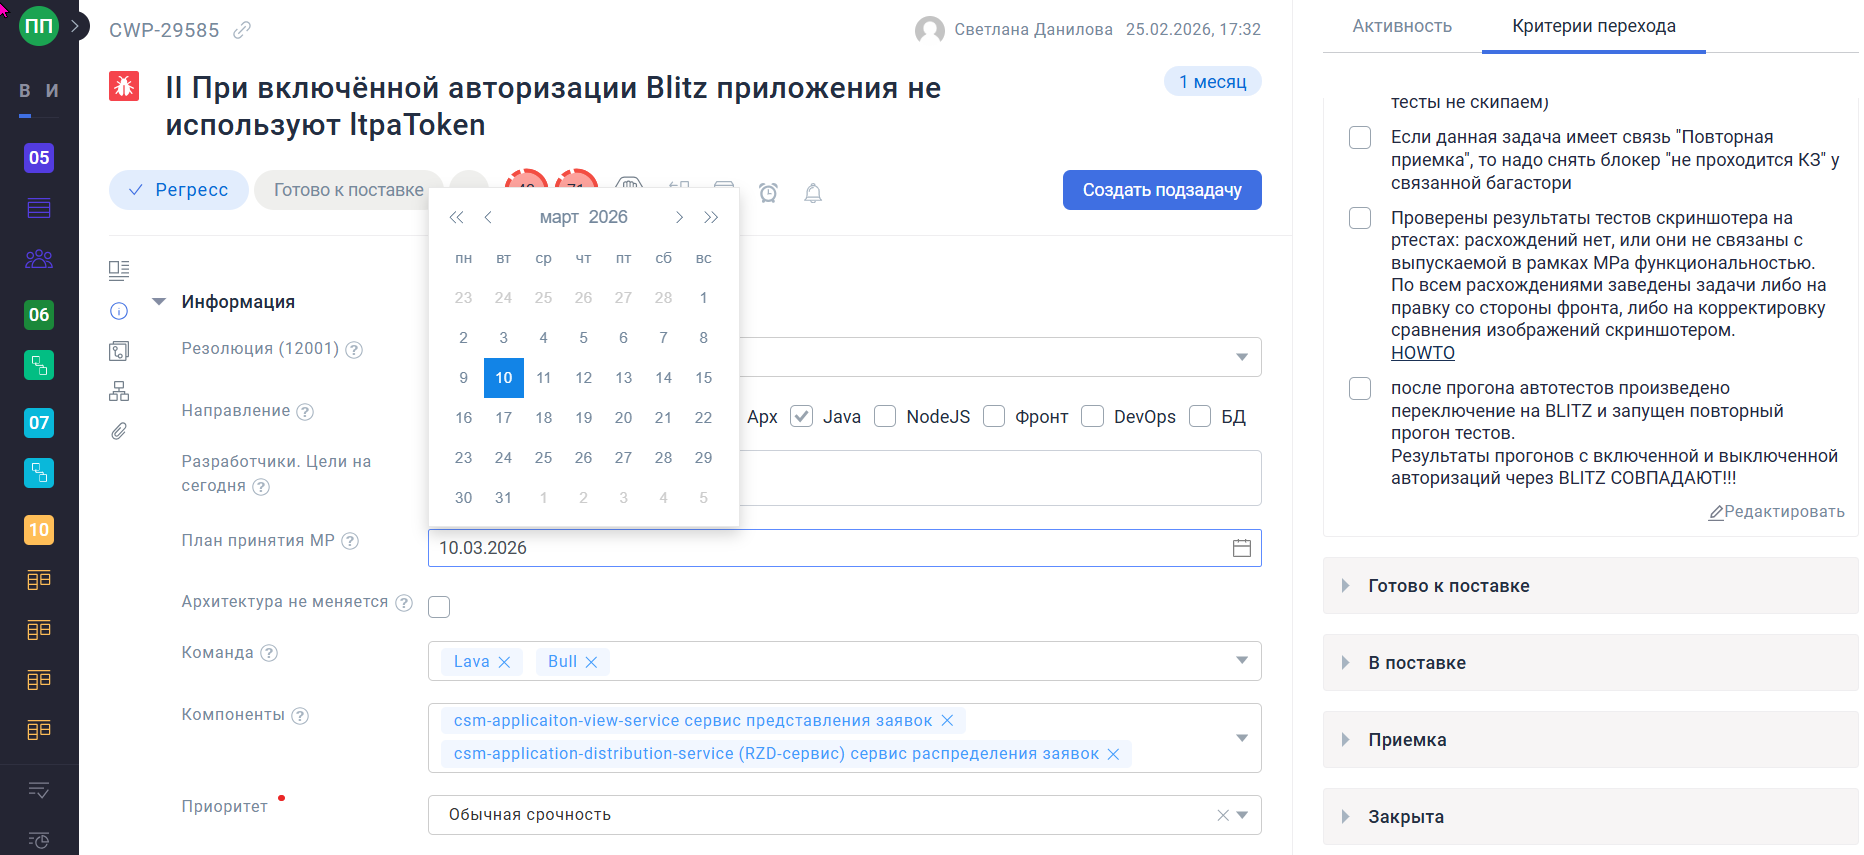This screenshot has width=1864, height=855.
Task: Open the cyan 07 badge in sidebar
Action: pyautogui.click(x=39, y=423)
